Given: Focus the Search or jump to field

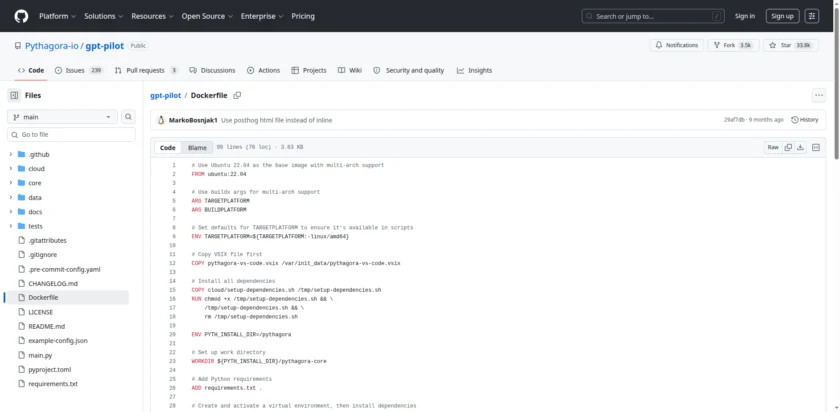Looking at the screenshot, I should (x=653, y=16).
